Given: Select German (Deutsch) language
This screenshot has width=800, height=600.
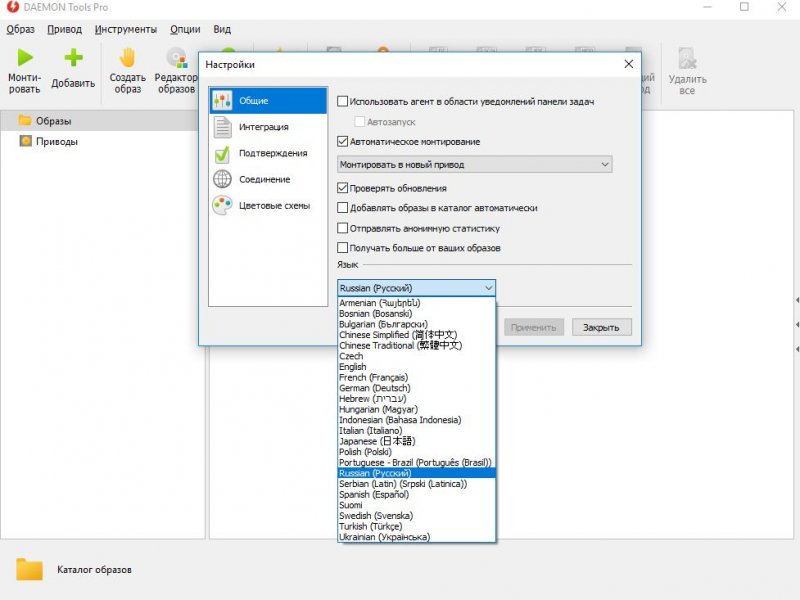Looking at the screenshot, I should (416, 388).
